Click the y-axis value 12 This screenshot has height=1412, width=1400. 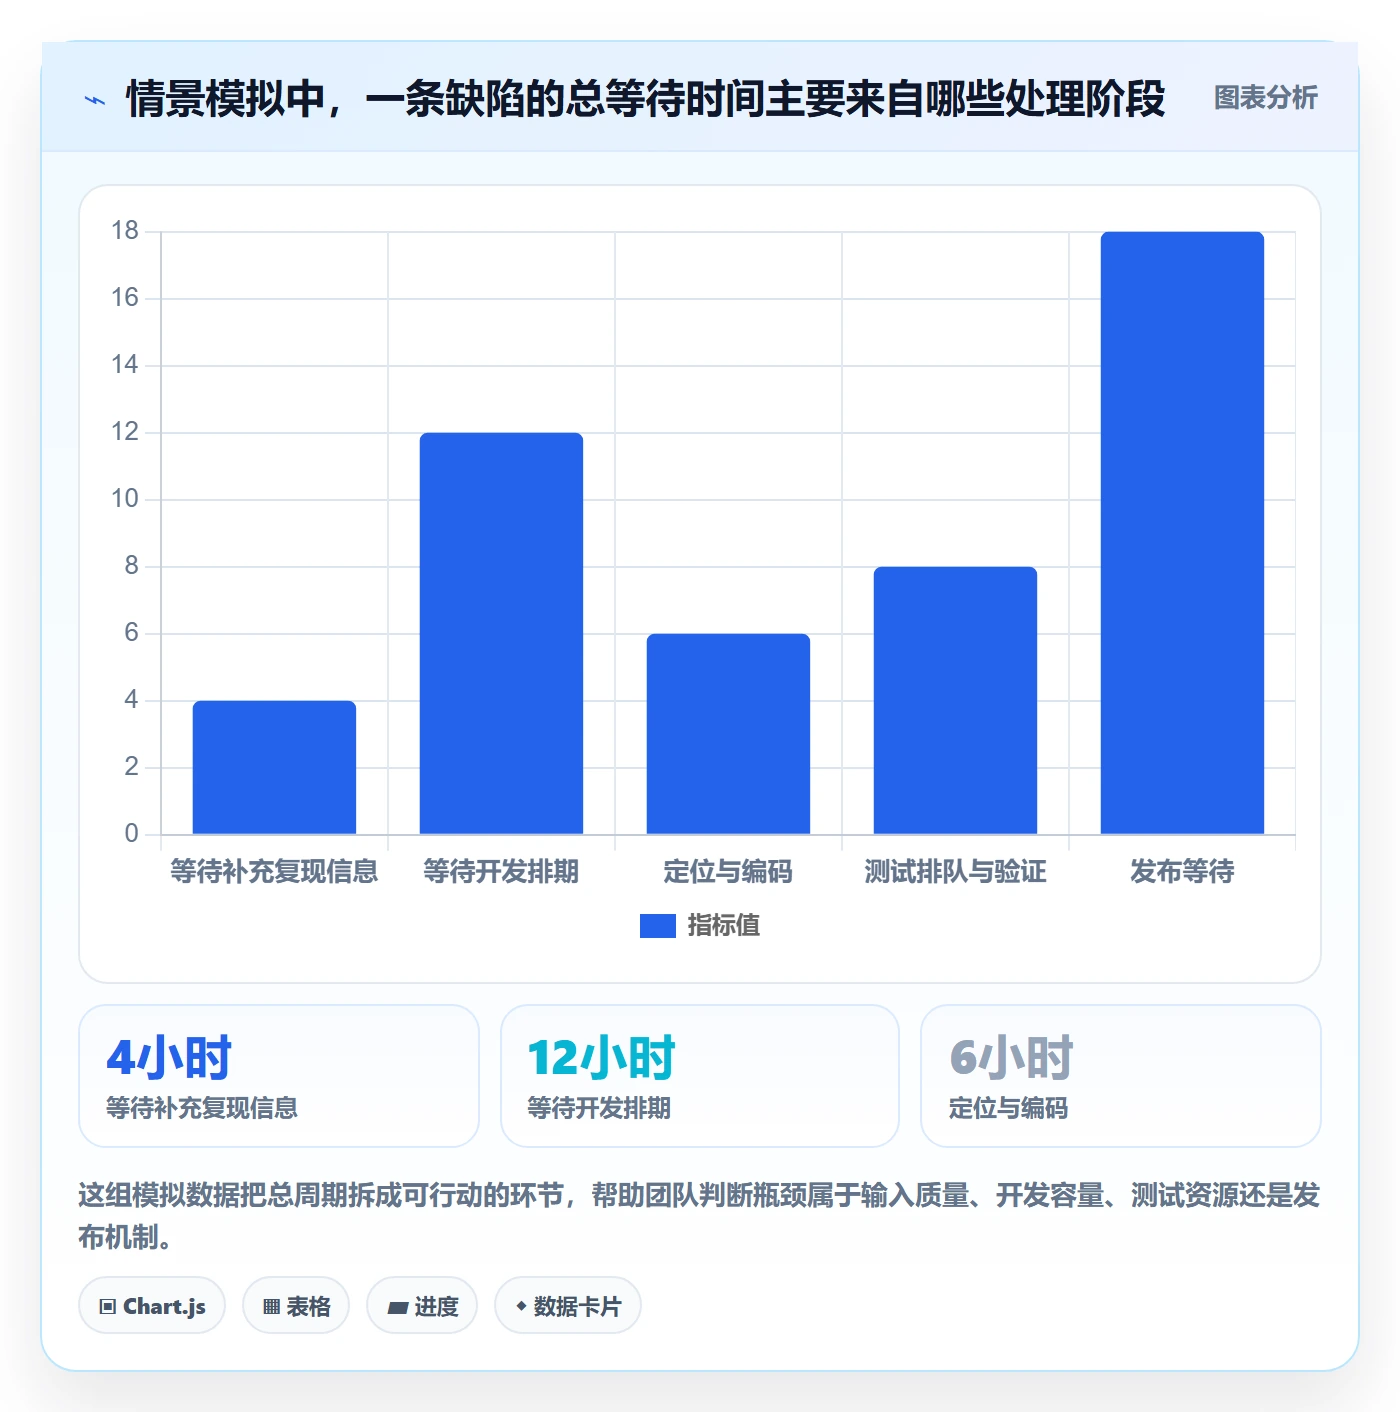[125, 432]
